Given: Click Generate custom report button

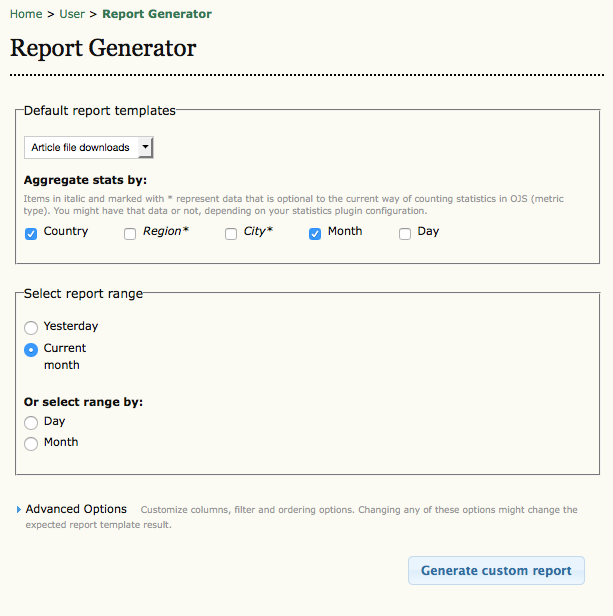Looking at the screenshot, I should (496, 570).
